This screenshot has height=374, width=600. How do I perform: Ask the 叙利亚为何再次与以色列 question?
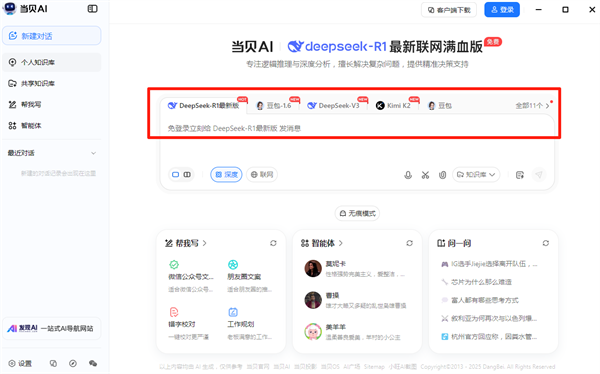click(x=489, y=318)
